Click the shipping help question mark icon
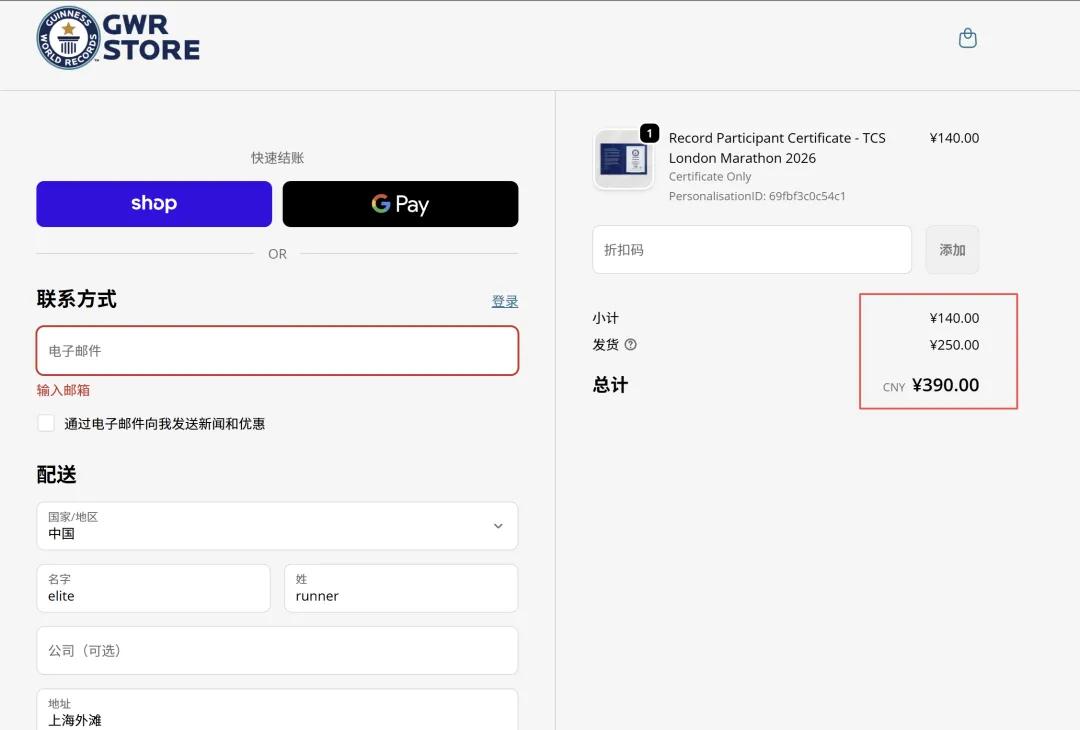 pyautogui.click(x=630, y=344)
